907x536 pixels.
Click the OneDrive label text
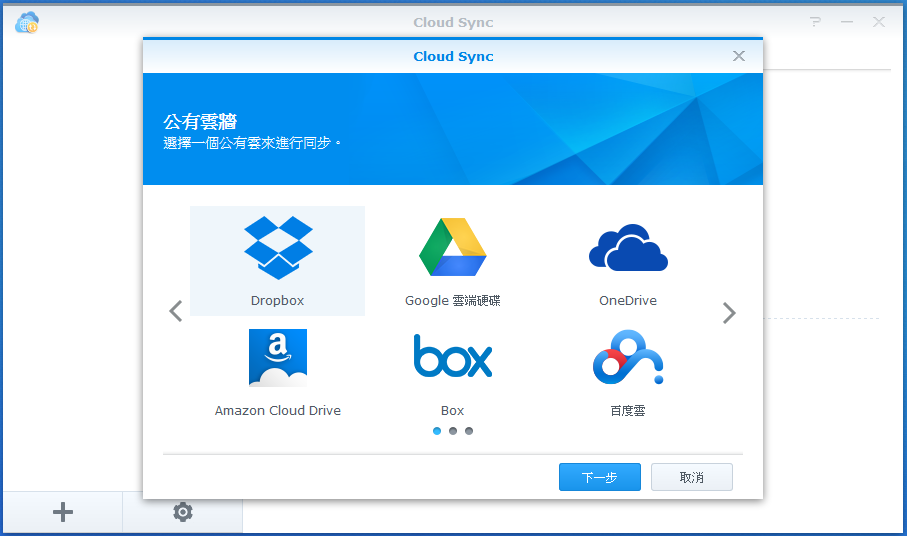point(628,301)
